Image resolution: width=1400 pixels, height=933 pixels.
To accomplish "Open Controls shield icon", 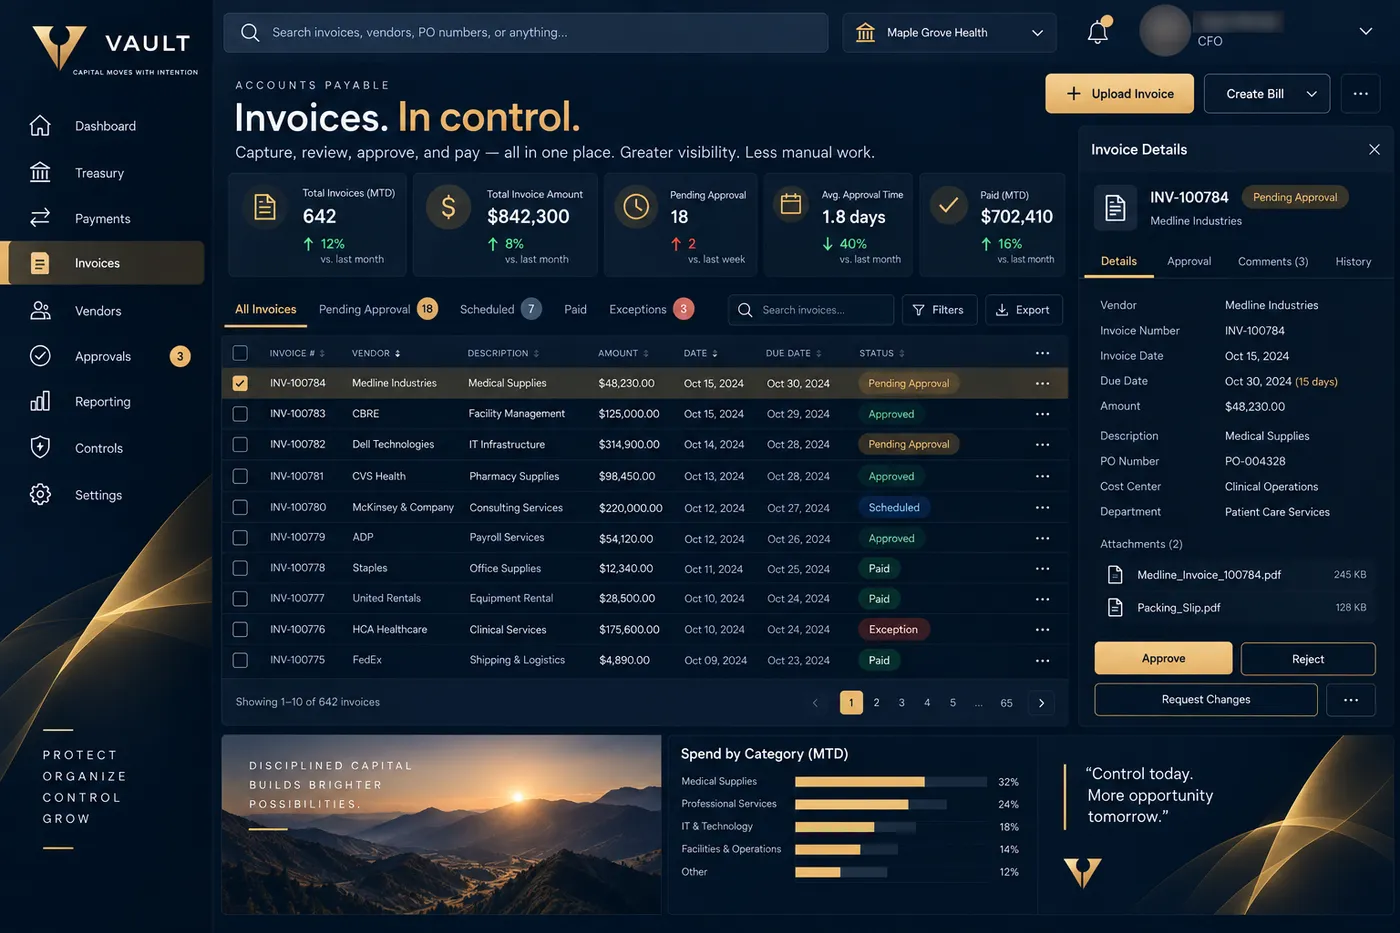I will [x=40, y=448].
